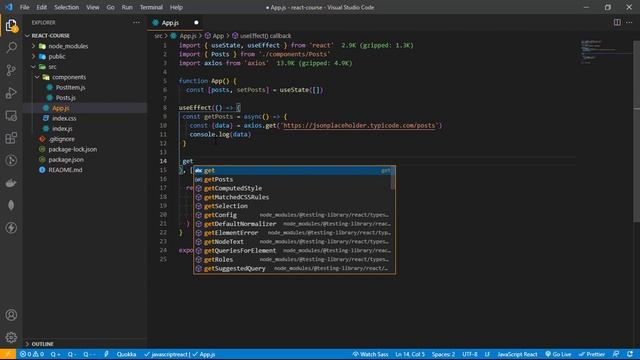
Task: Open the Accounts icon
Action: coord(11,315)
